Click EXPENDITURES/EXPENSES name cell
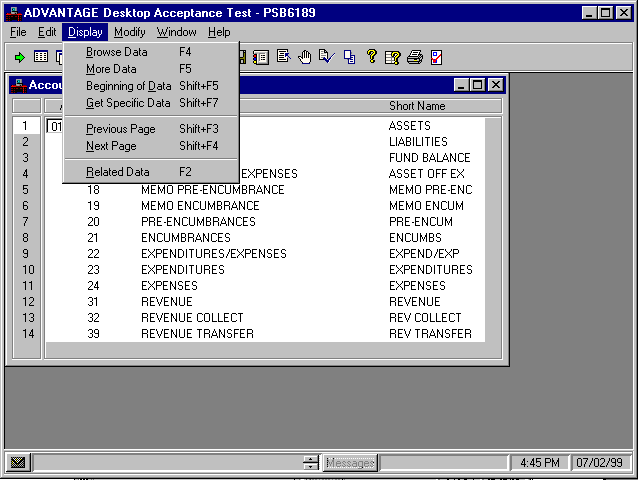 click(x=214, y=254)
